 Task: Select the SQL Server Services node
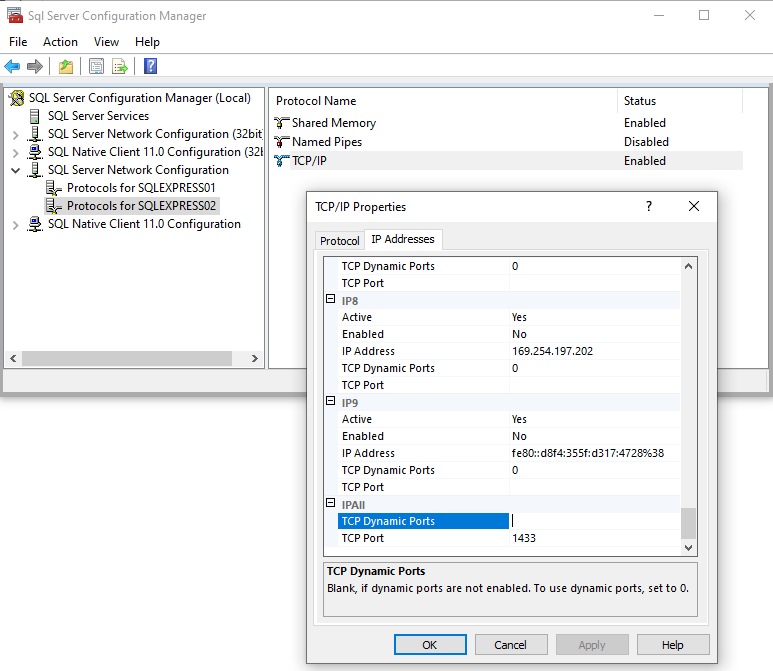pyautogui.click(x=98, y=116)
